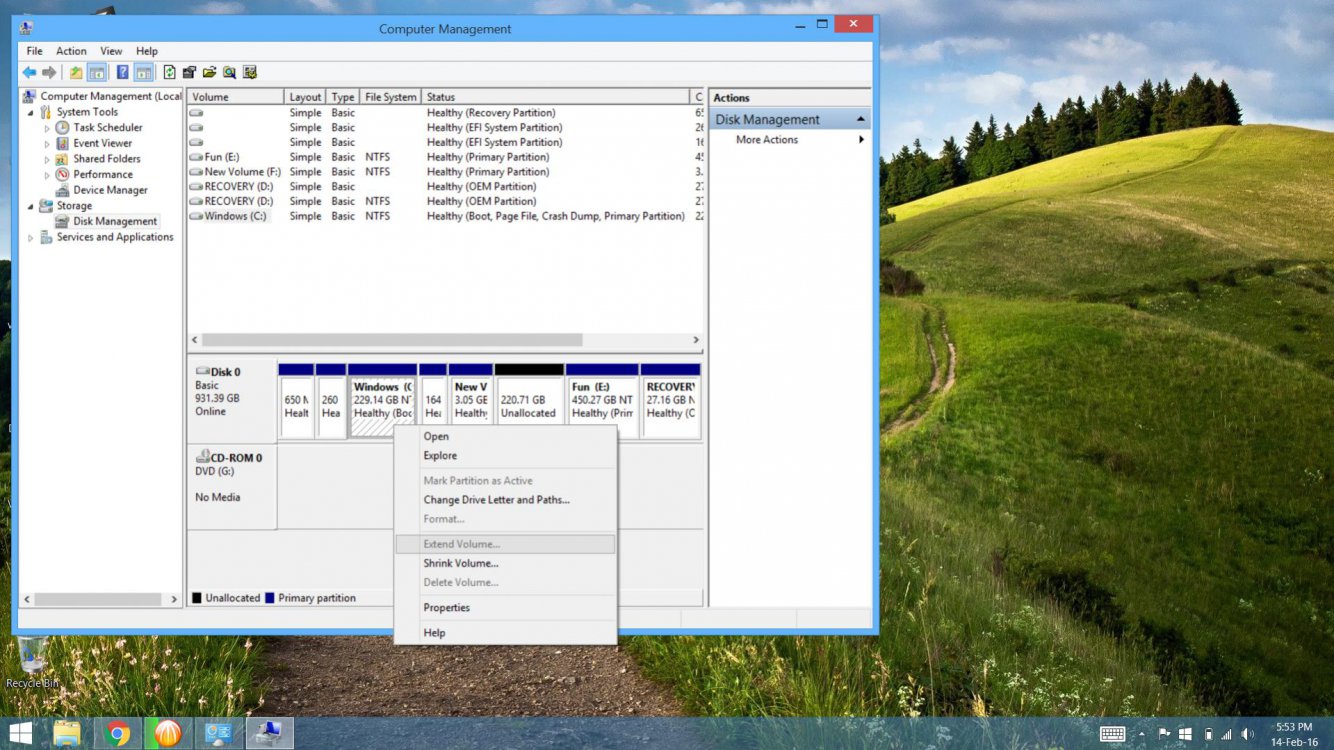Open File Explorer from the taskbar
The height and width of the screenshot is (750, 1334).
[x=67, y=734]
